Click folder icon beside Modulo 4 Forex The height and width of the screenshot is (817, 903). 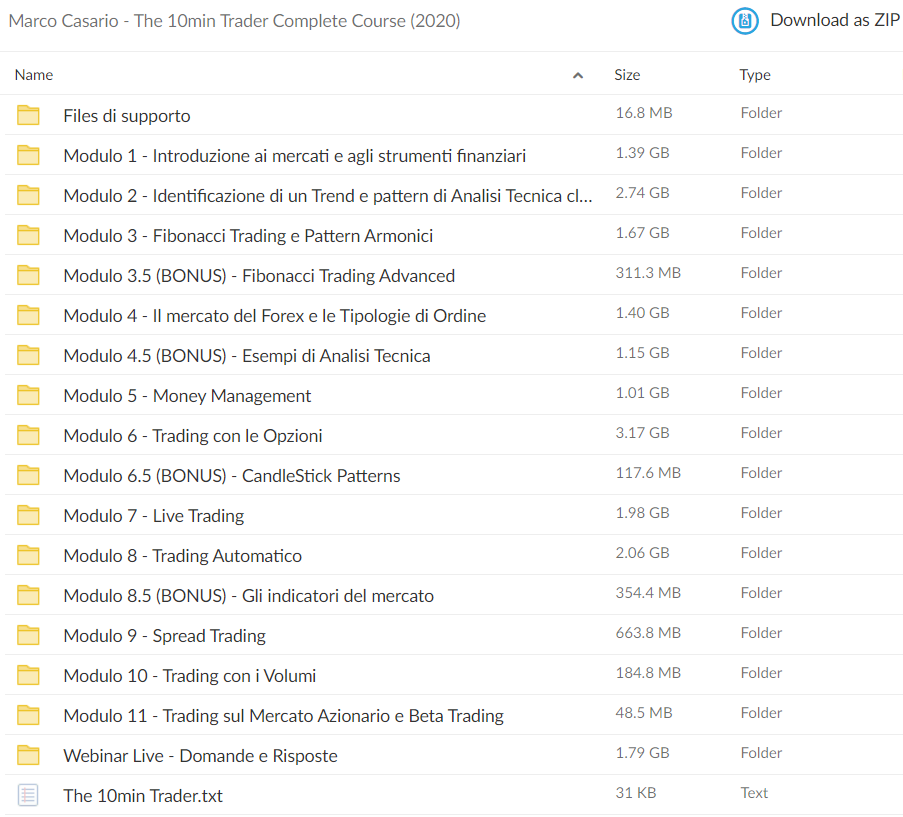tap(28, 316)
